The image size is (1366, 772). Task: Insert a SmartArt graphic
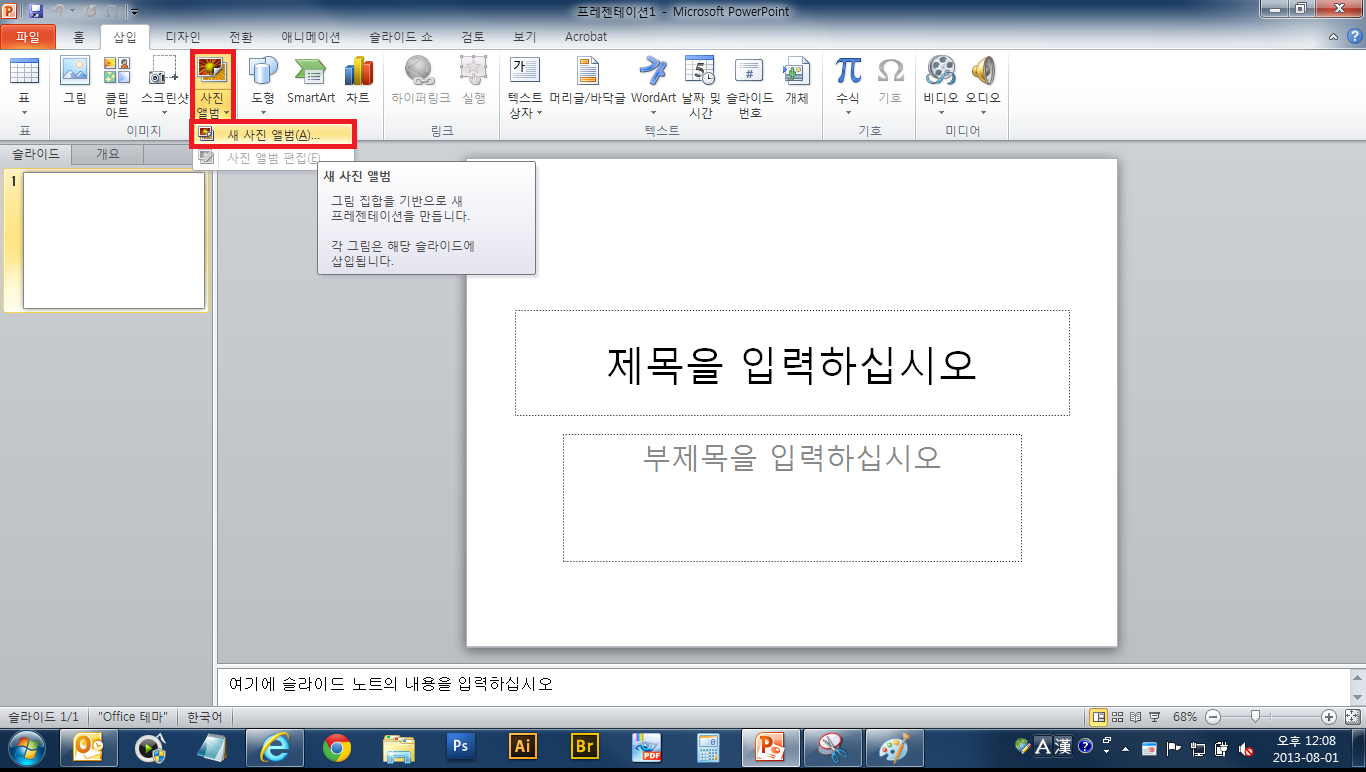click(311, 80)
